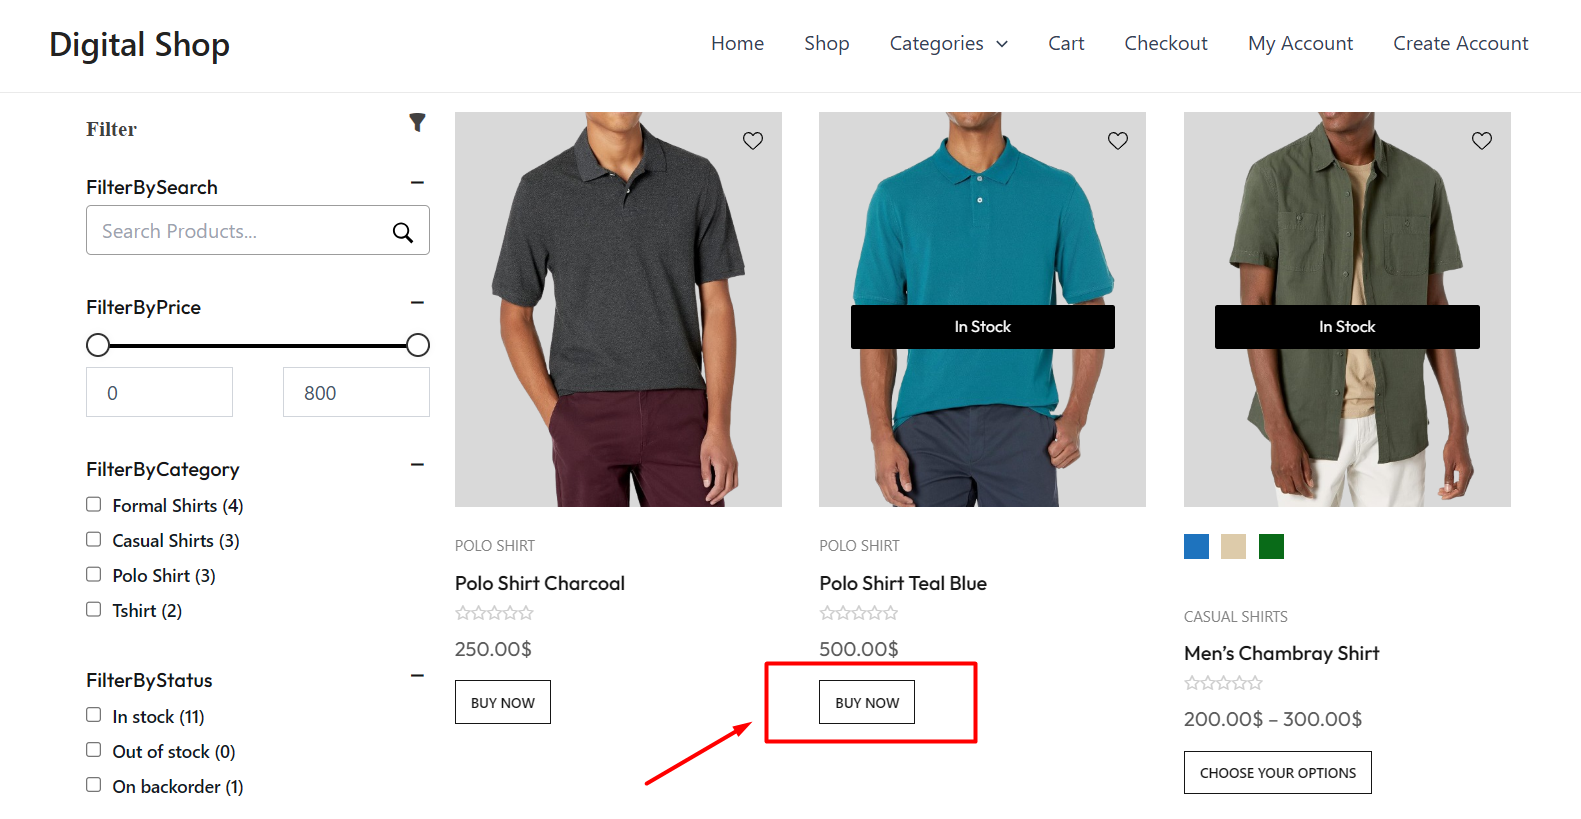Click the star rating under Men's Chambray Shirt
This screenshot has height=819, width=1581.
[1223, 682]
